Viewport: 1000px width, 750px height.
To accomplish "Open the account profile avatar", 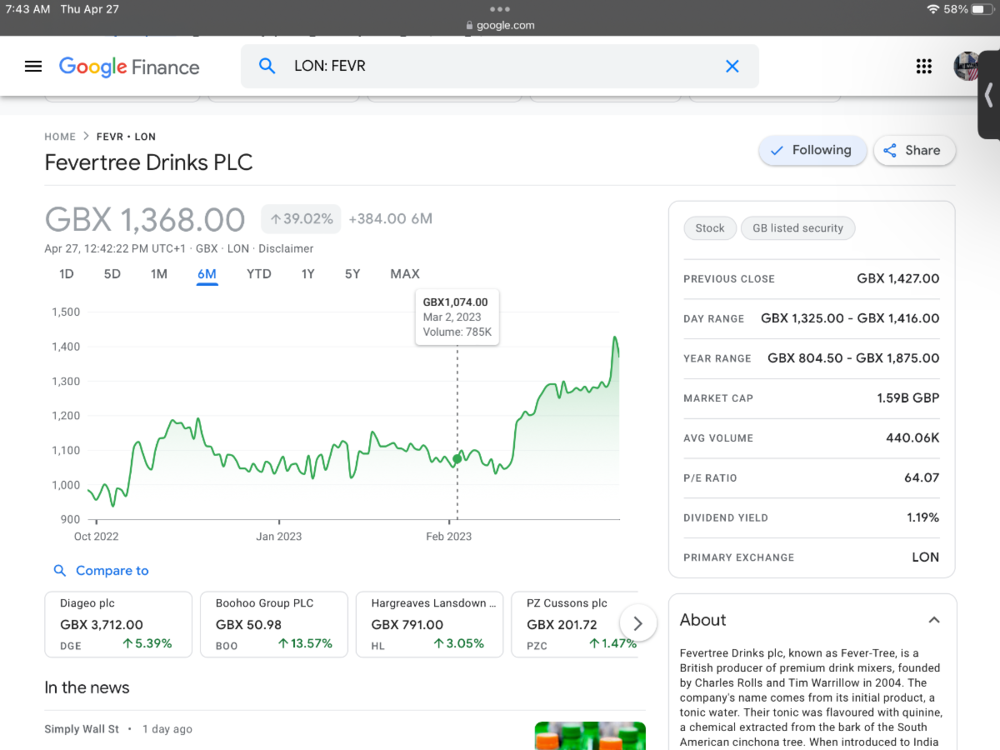I will click(966, 66).
